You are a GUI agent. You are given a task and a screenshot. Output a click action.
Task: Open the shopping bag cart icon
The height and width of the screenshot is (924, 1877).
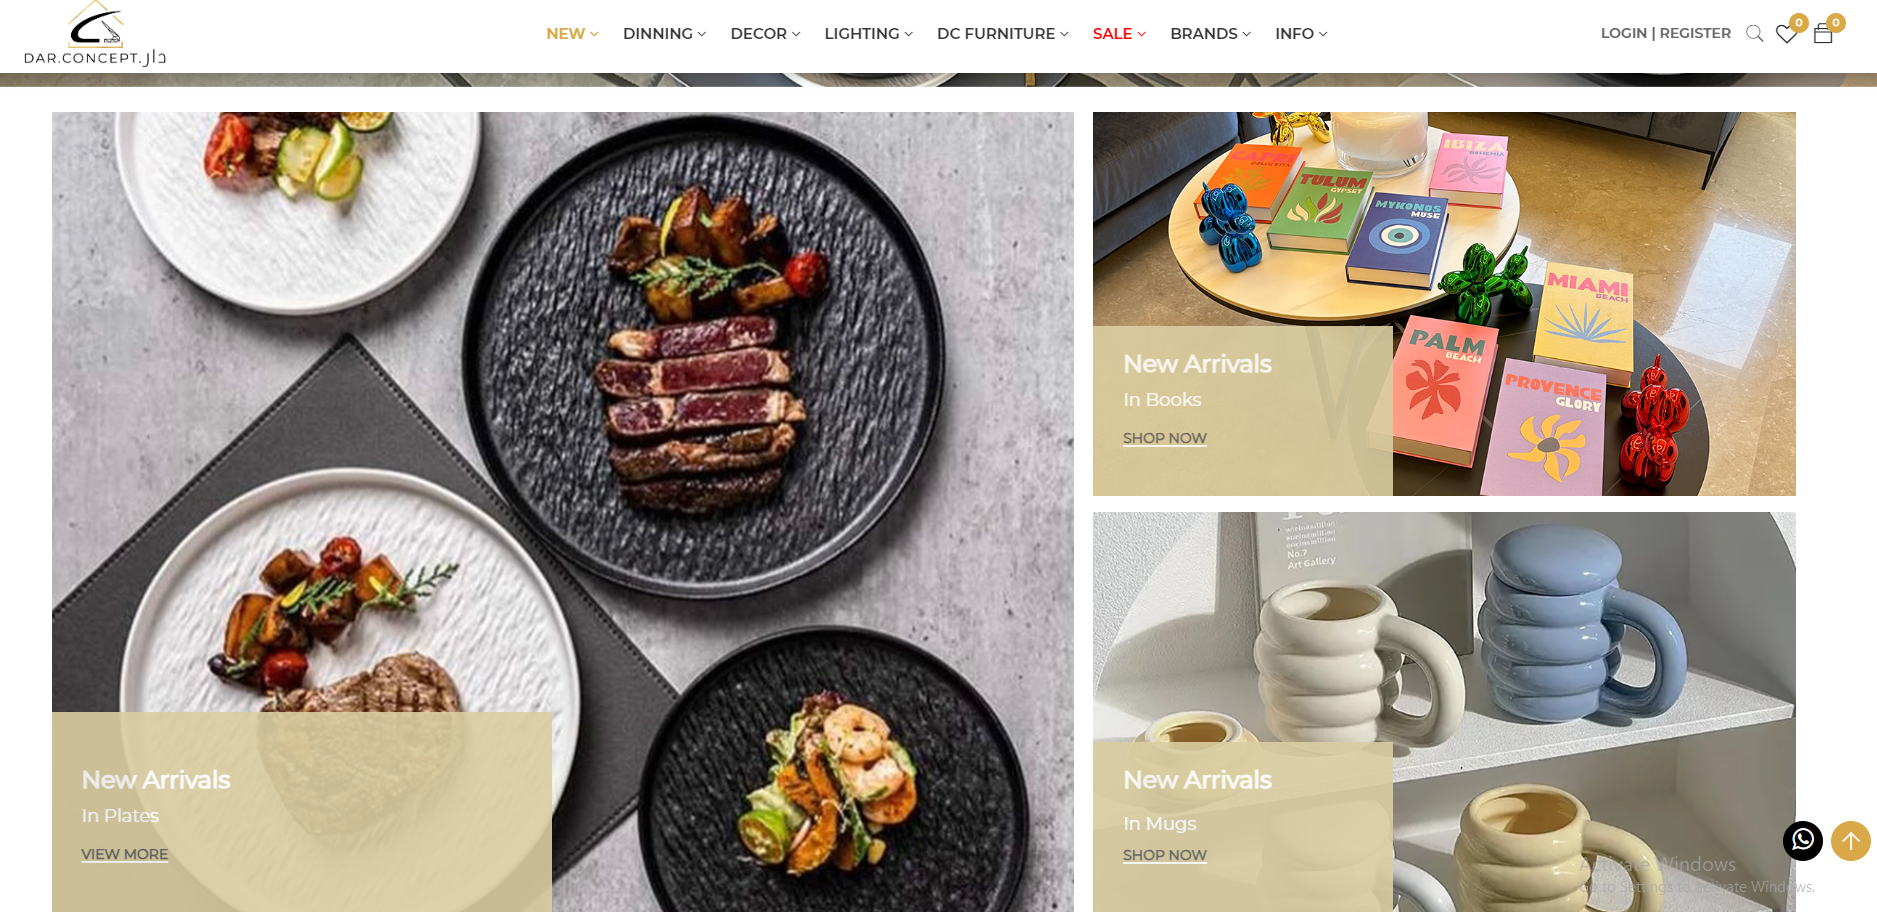(x=1823, y=34)
